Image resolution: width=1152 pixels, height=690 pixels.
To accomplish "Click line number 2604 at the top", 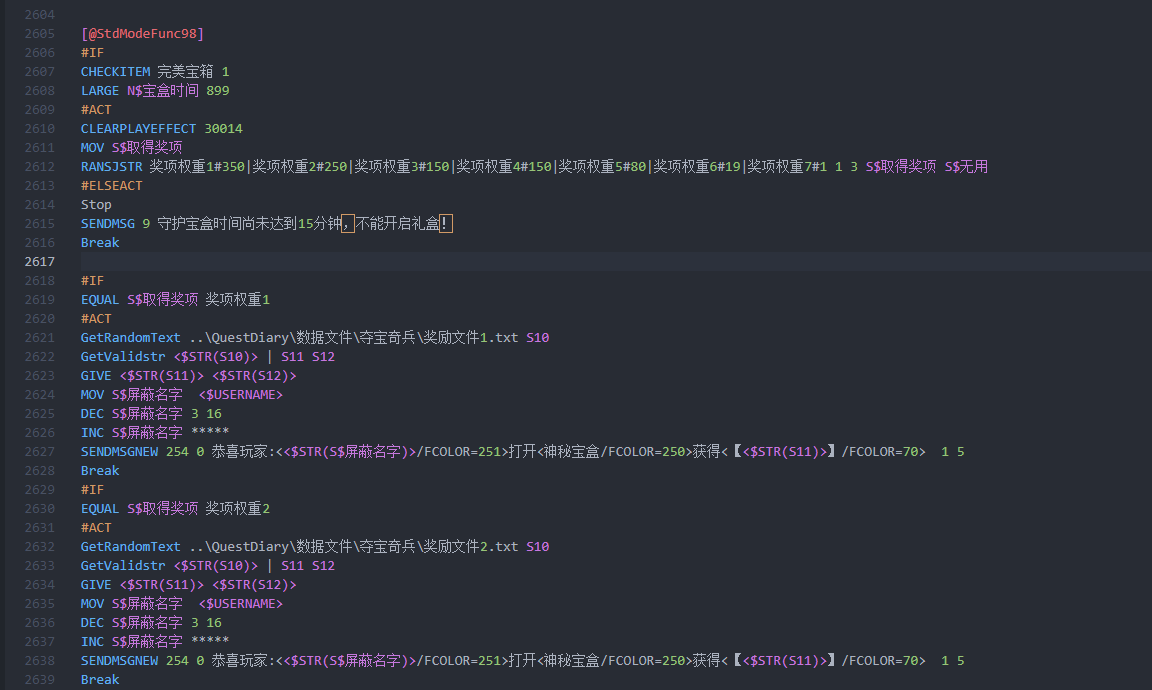I will coord(40,14).
